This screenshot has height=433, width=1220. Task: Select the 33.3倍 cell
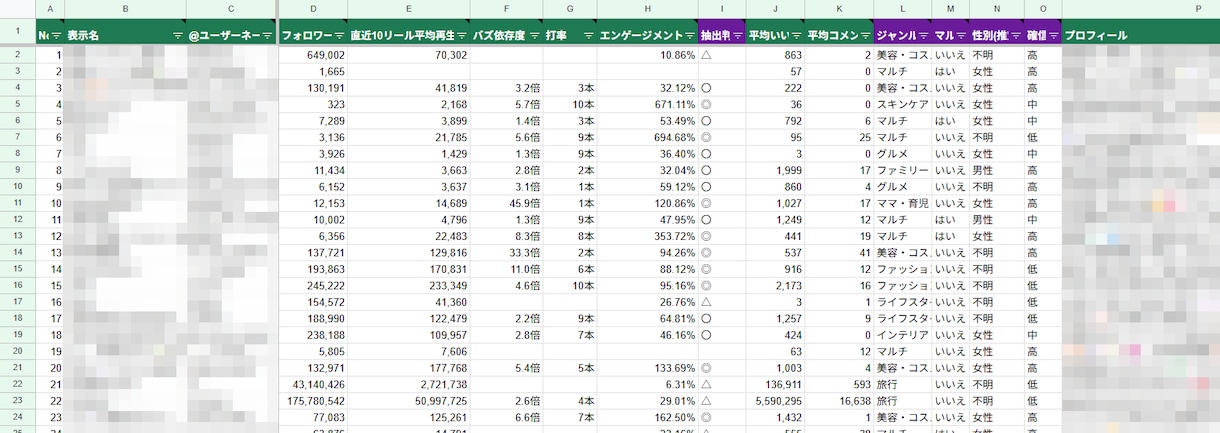pos(507,253)
